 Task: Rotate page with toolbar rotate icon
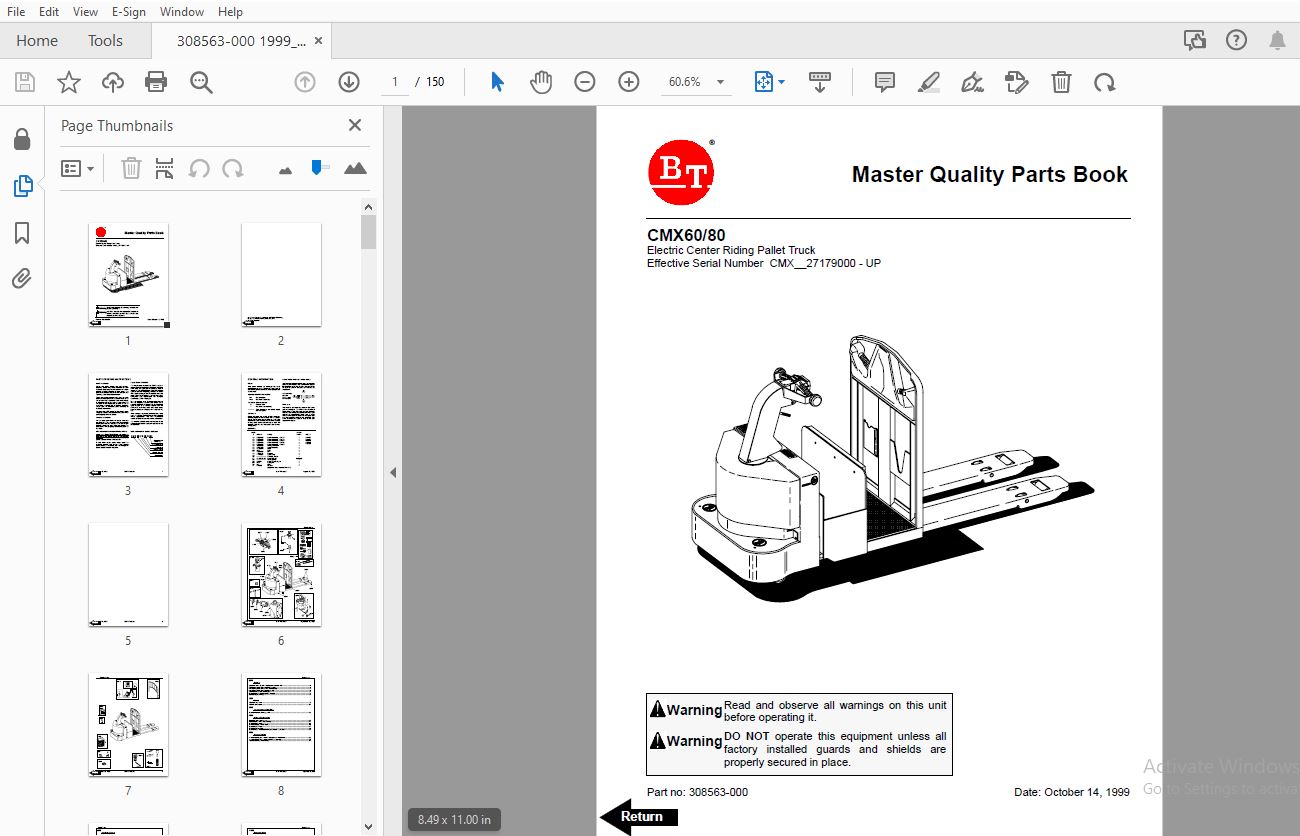click(x=1105, y=82)
